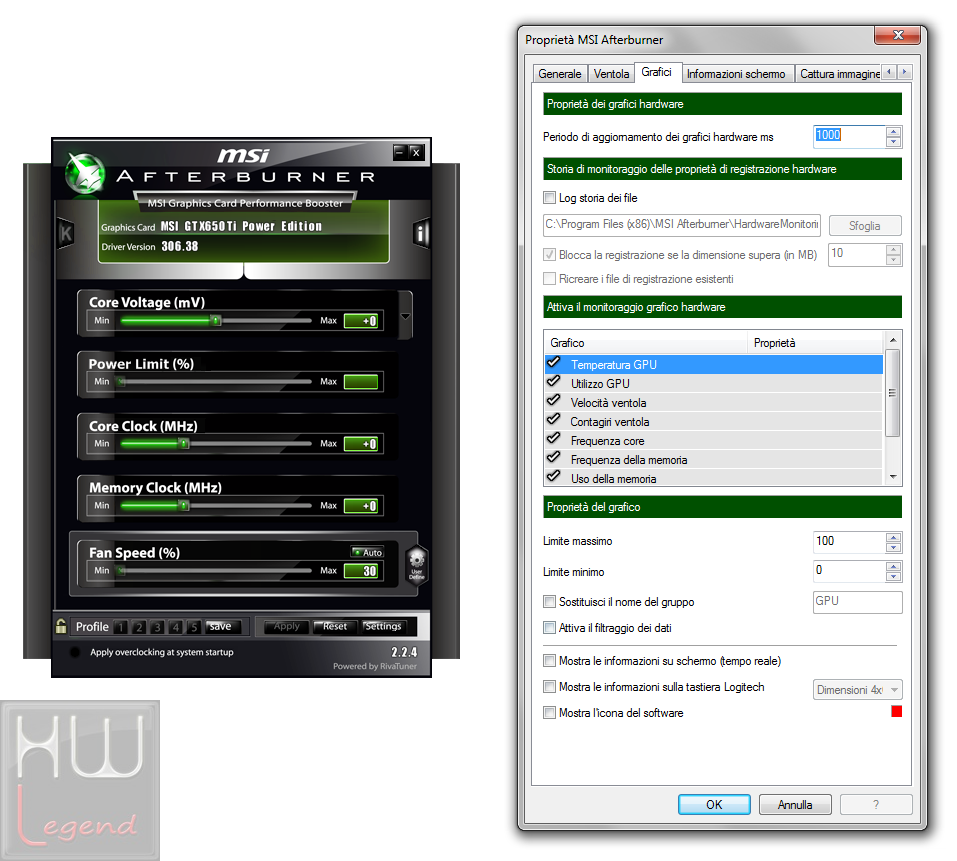Expand the Core Voltage side arrow

pyautogui.click(x=405, y=316)
